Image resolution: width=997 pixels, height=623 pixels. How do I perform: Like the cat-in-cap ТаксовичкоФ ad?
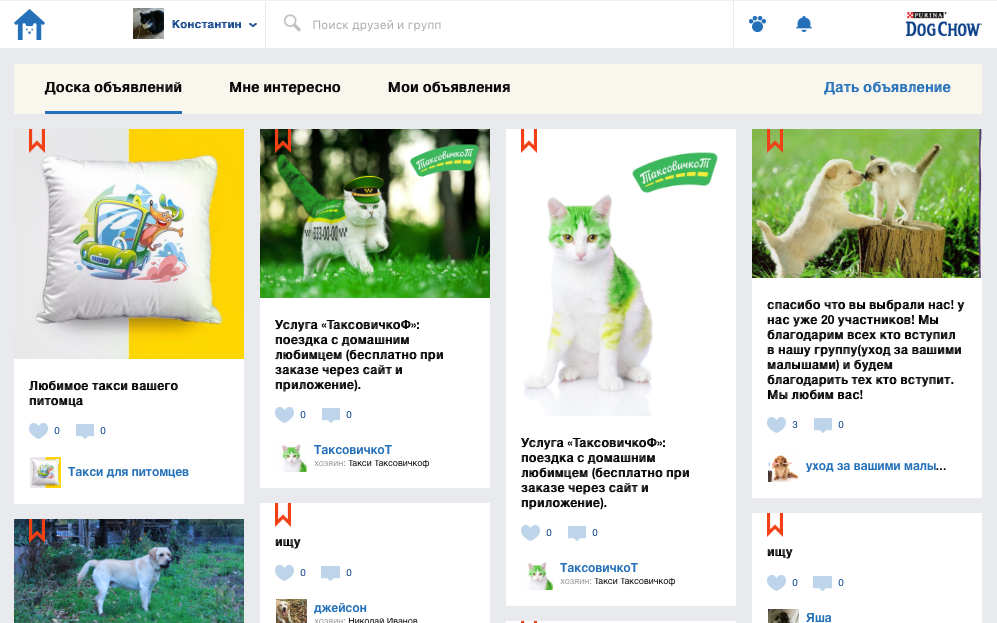pos(285,414)
